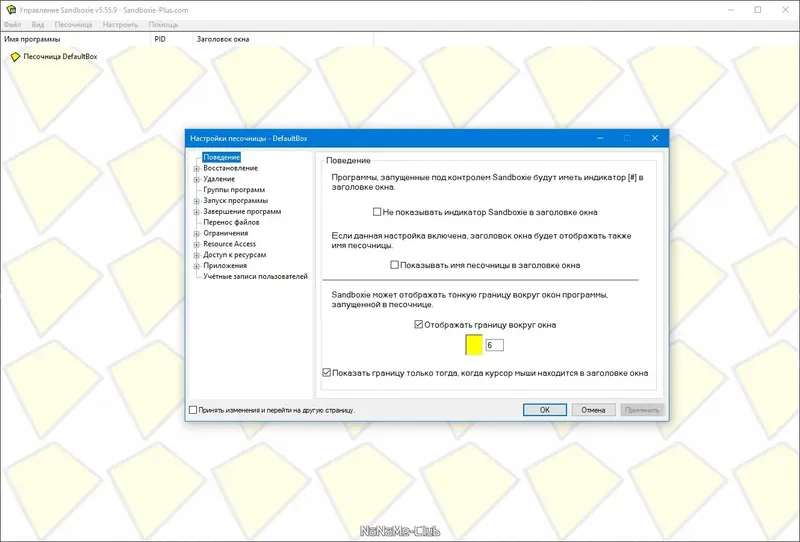This screenshot has width=800, height=542.
Task: Open the Файл menu
Action: click(13, 24)
